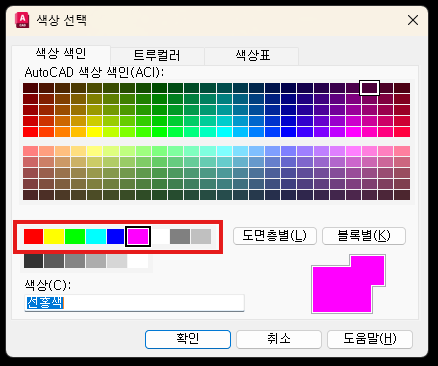Choose the darkest swatch in the grayscale row
This screenshot has width=438, height=366.
pyautogui.click(x=33, y=261)
